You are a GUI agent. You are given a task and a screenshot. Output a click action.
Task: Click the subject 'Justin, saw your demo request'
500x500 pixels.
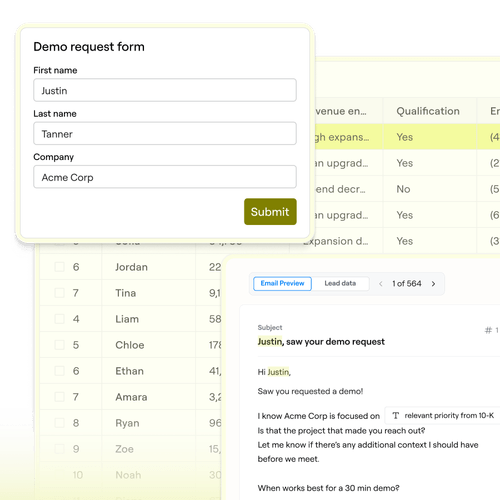pos(321,342)
